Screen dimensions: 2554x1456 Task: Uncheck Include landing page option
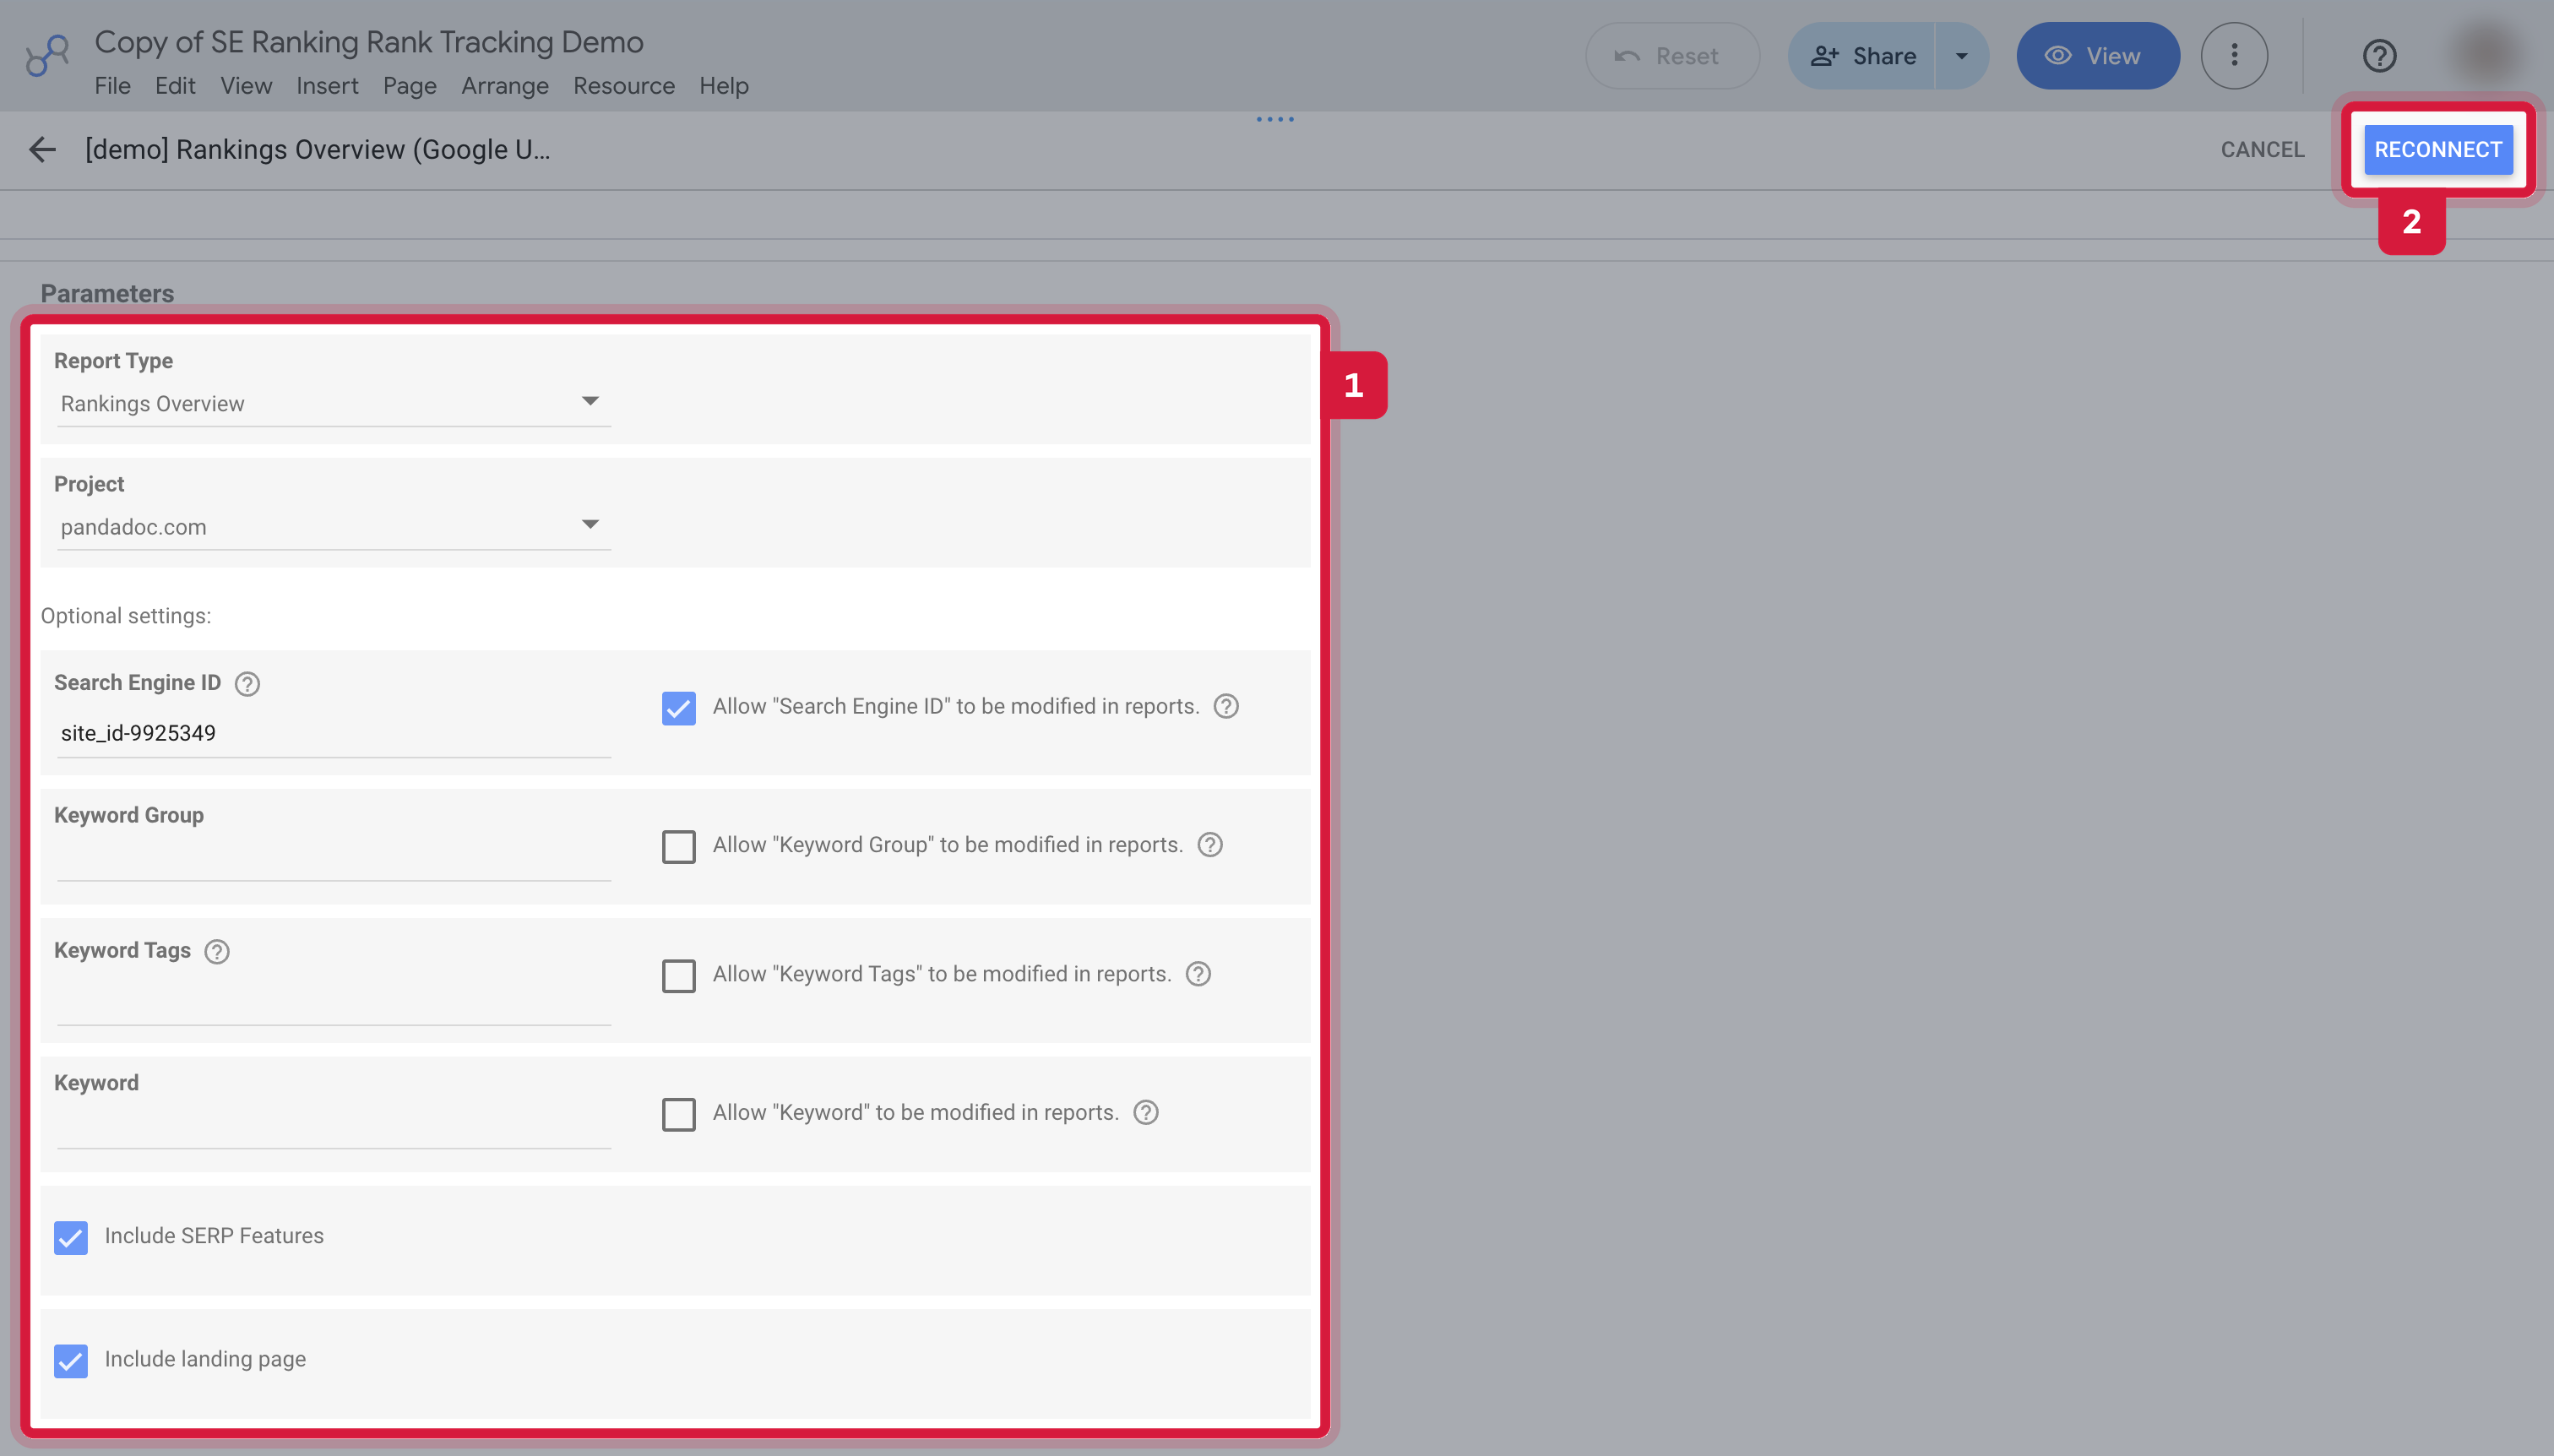click(71, 1361)
